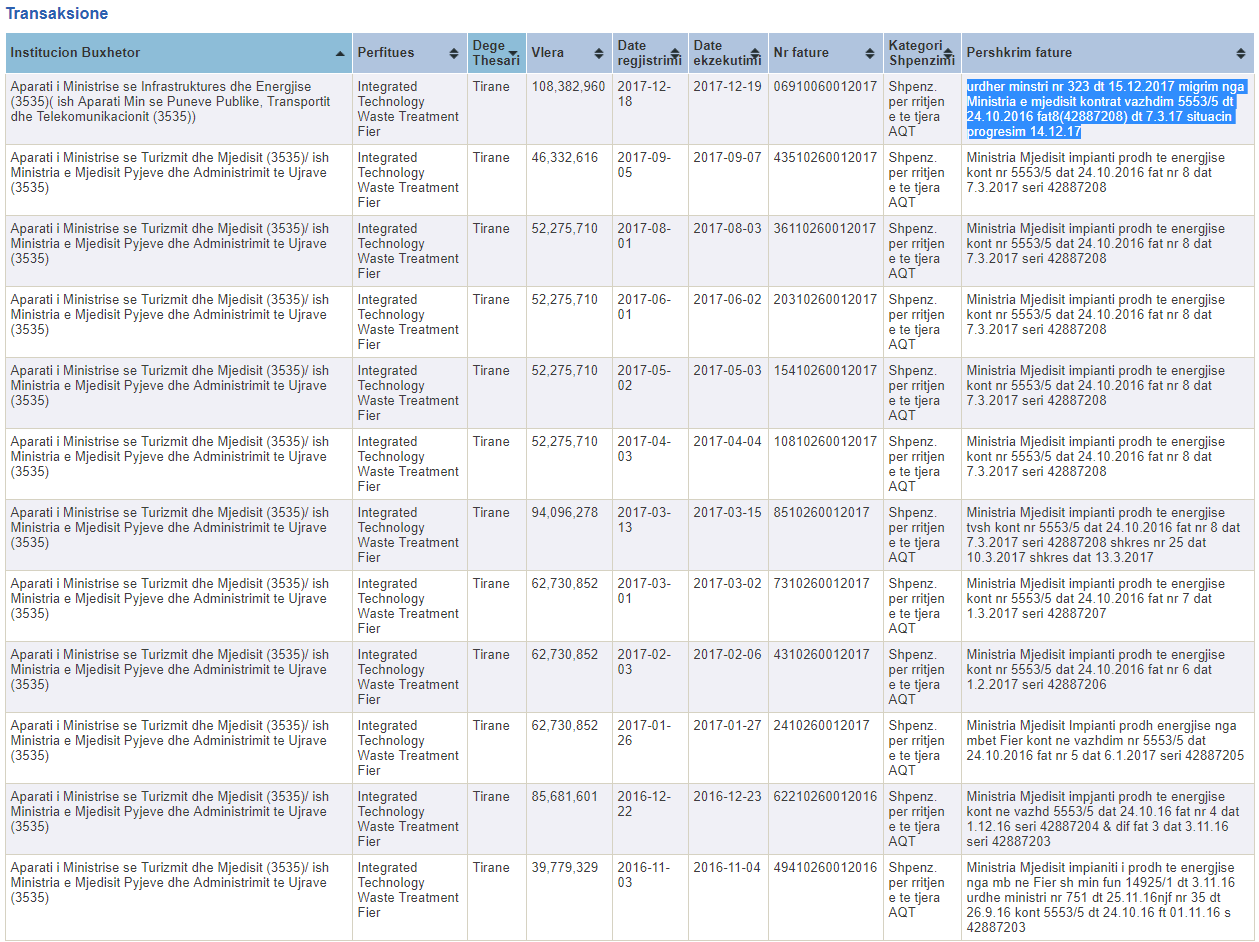
Task: Click the 39,779,329 amount in last row
Action: 564,868
